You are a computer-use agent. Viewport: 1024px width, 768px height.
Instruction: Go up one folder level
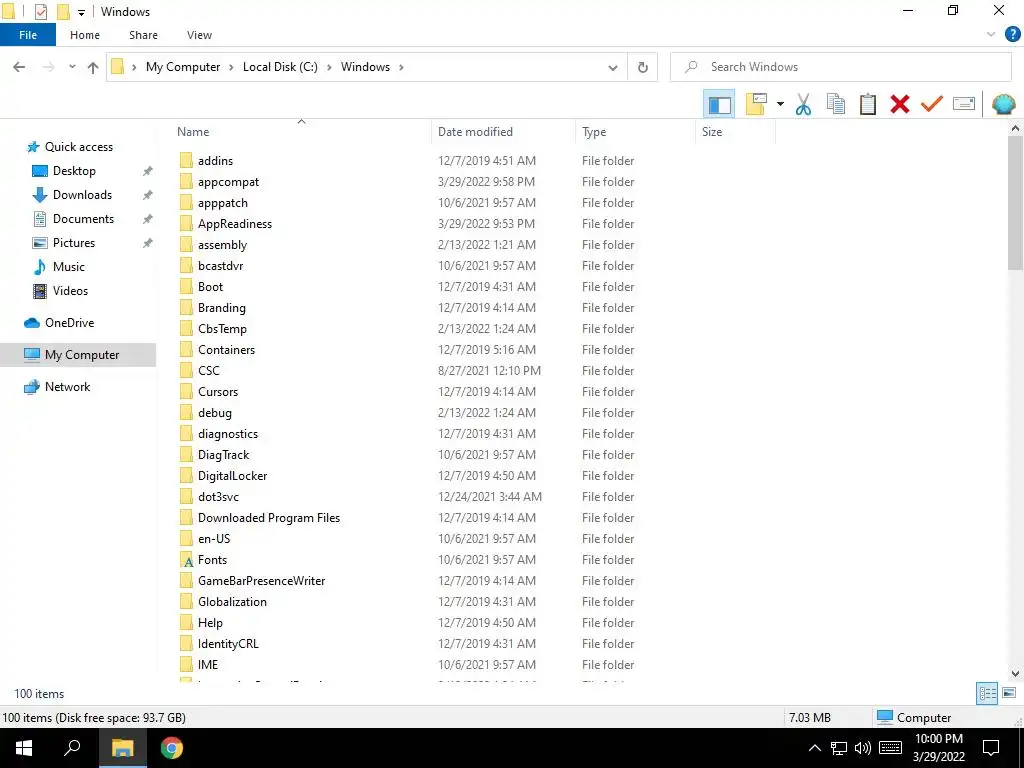pos(93,67)
